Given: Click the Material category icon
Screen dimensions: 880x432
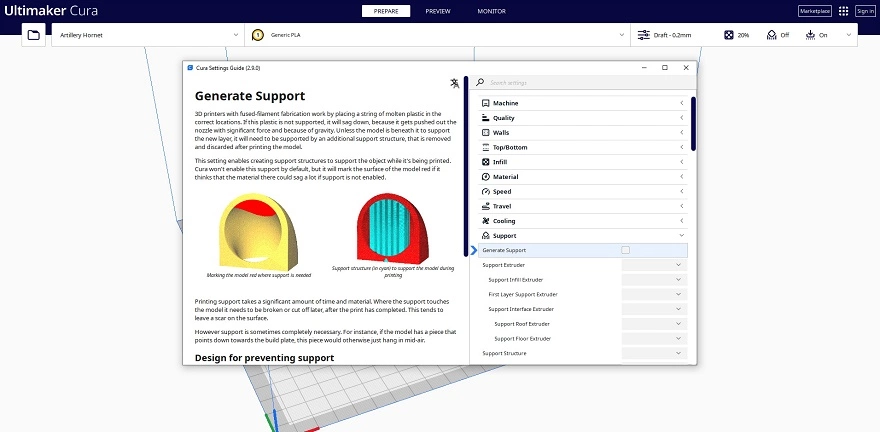Looking at the screenshot, I should pyautogui.click(x=485, y=177).
